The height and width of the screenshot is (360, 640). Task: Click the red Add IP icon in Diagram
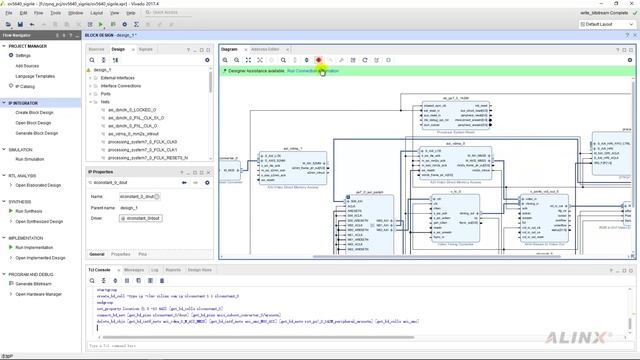point(318,60)
